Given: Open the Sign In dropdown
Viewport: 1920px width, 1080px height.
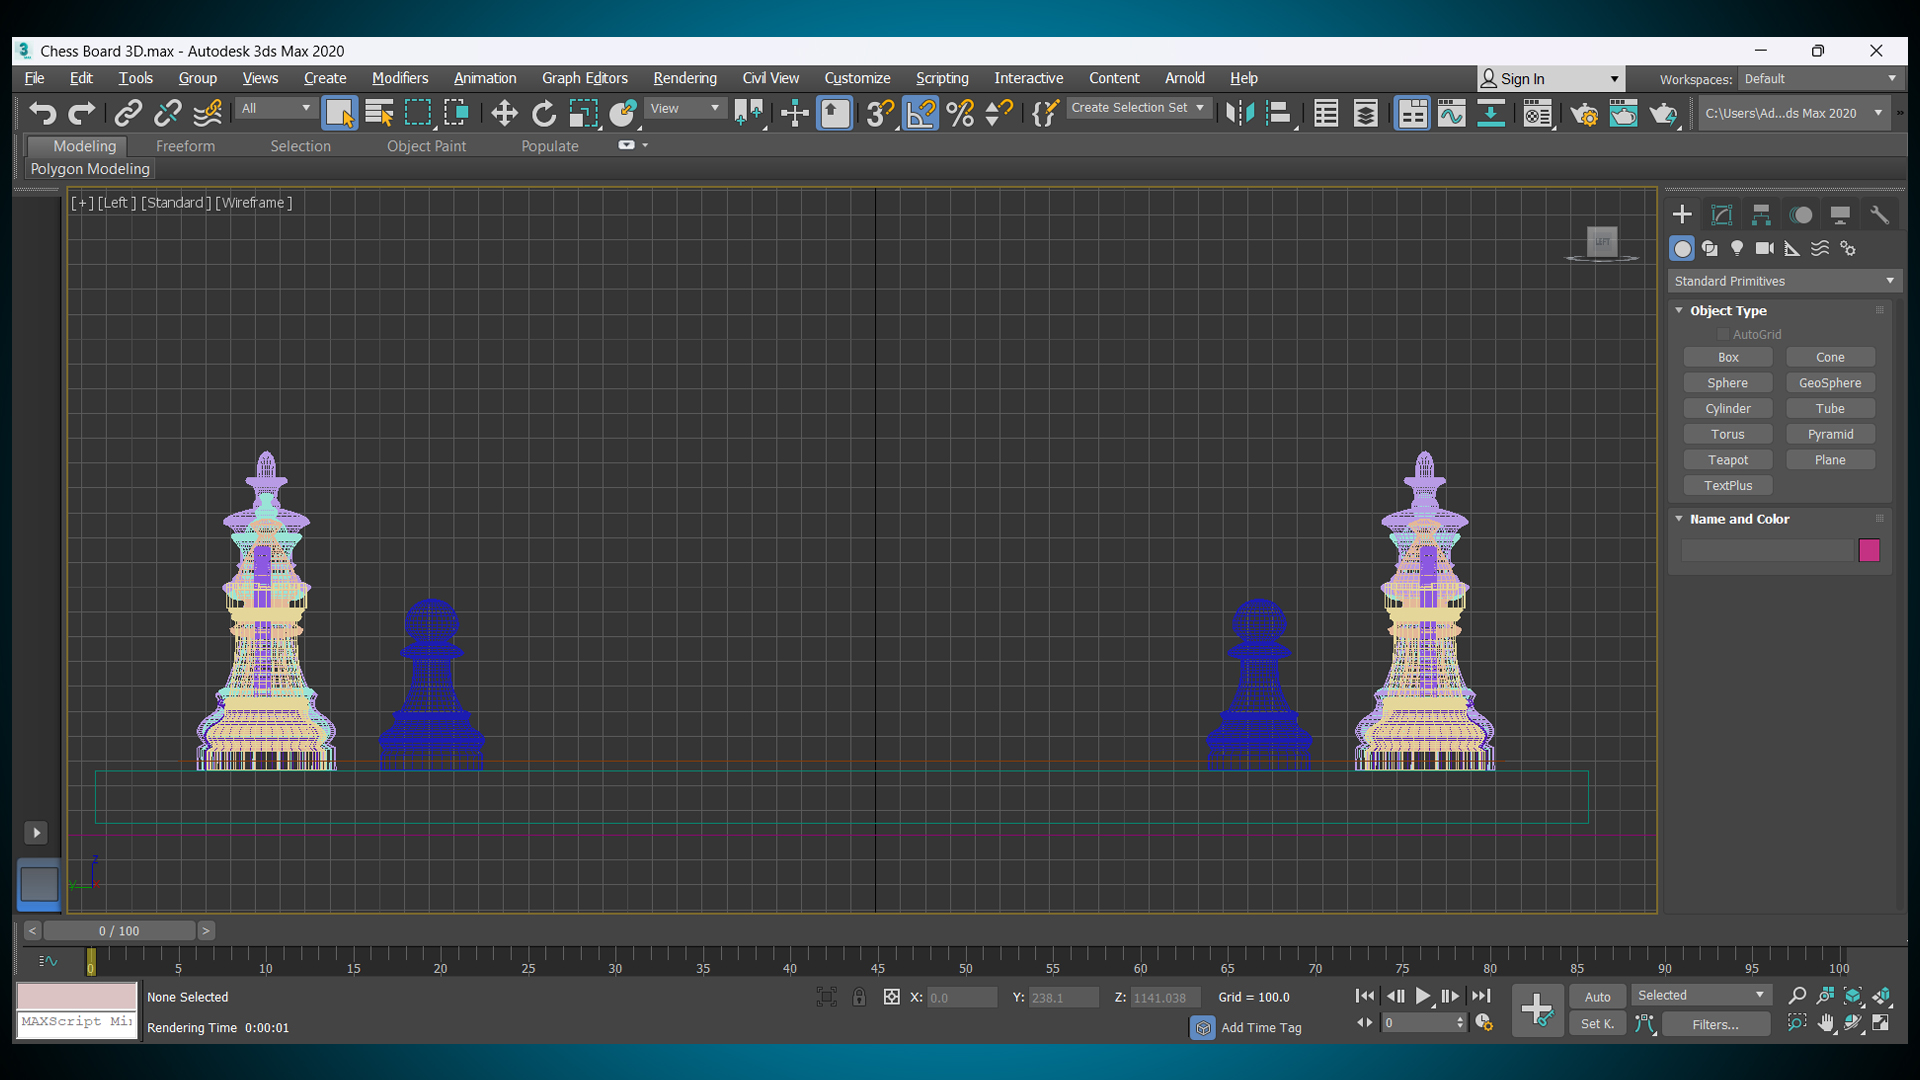Looking at the screenshot, I should (1550, 79).
